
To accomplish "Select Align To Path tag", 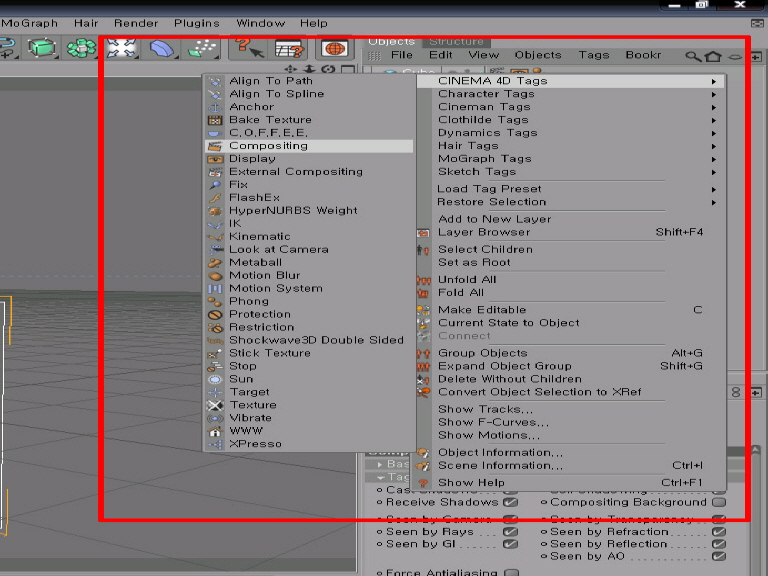I will pyautogui.click(x=309, y=81).
